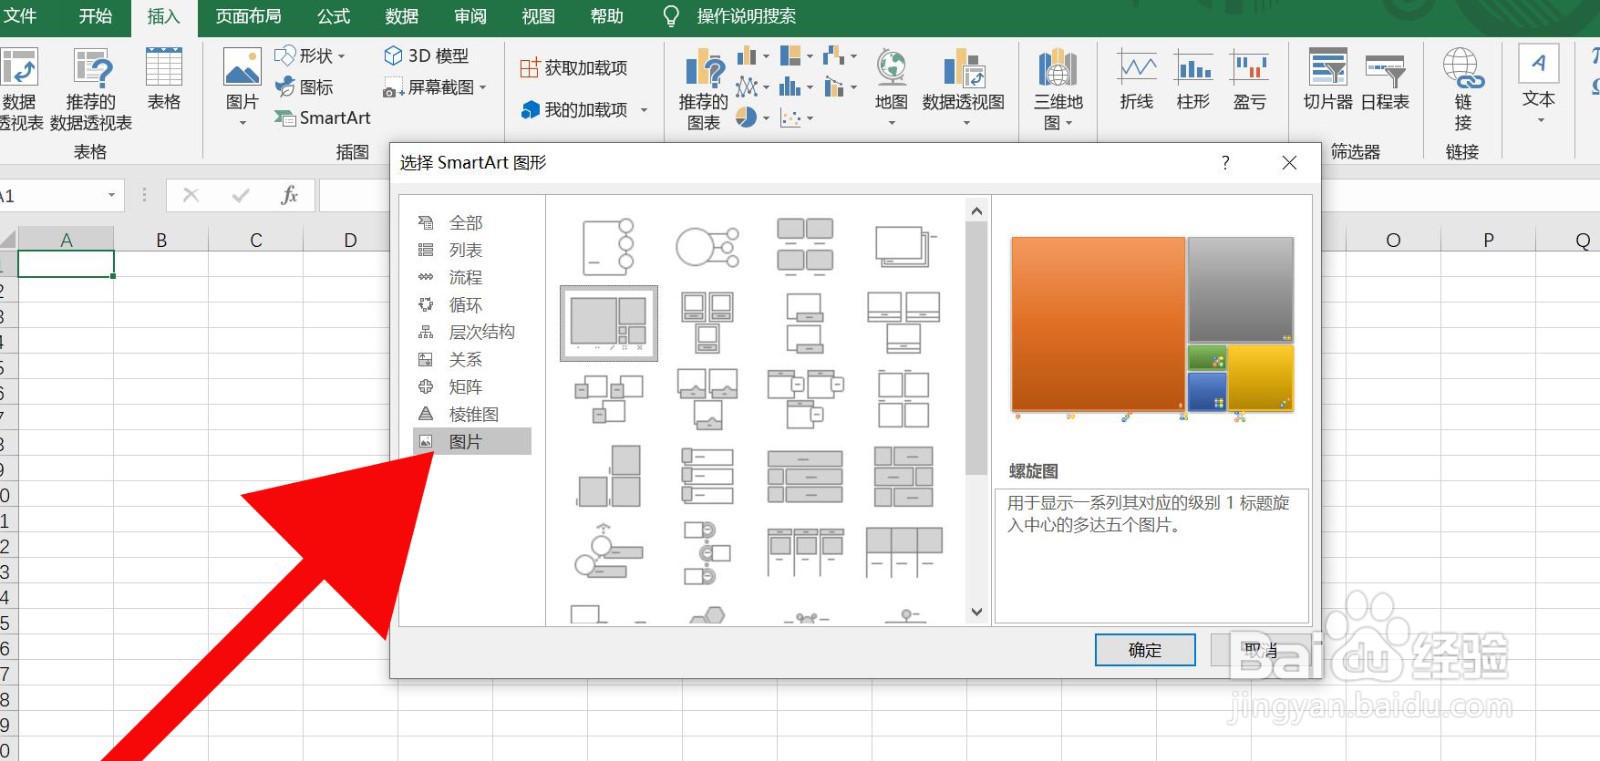
Task: Switch to 公式 formulas tab
Action: pyautogui.click(x=333, y=16)
